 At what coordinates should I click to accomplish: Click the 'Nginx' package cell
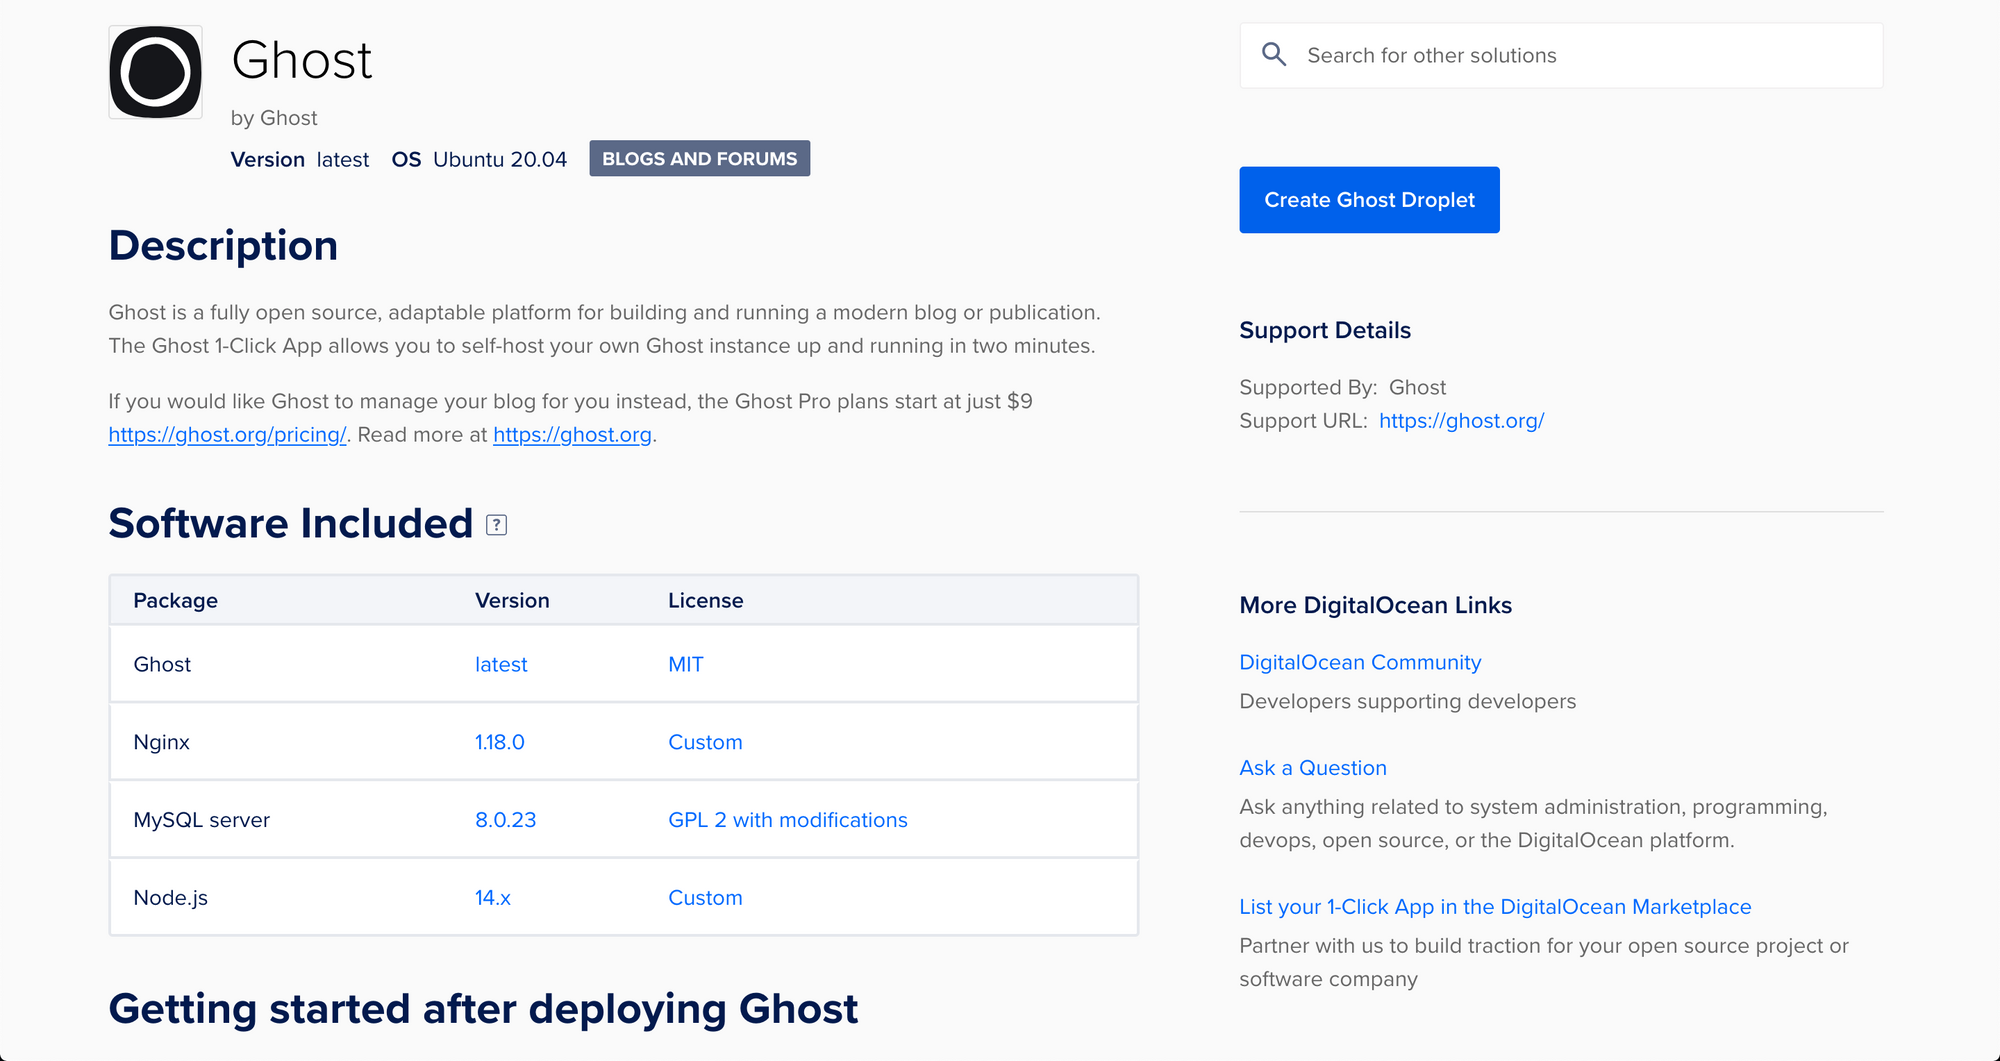(161, 743)
